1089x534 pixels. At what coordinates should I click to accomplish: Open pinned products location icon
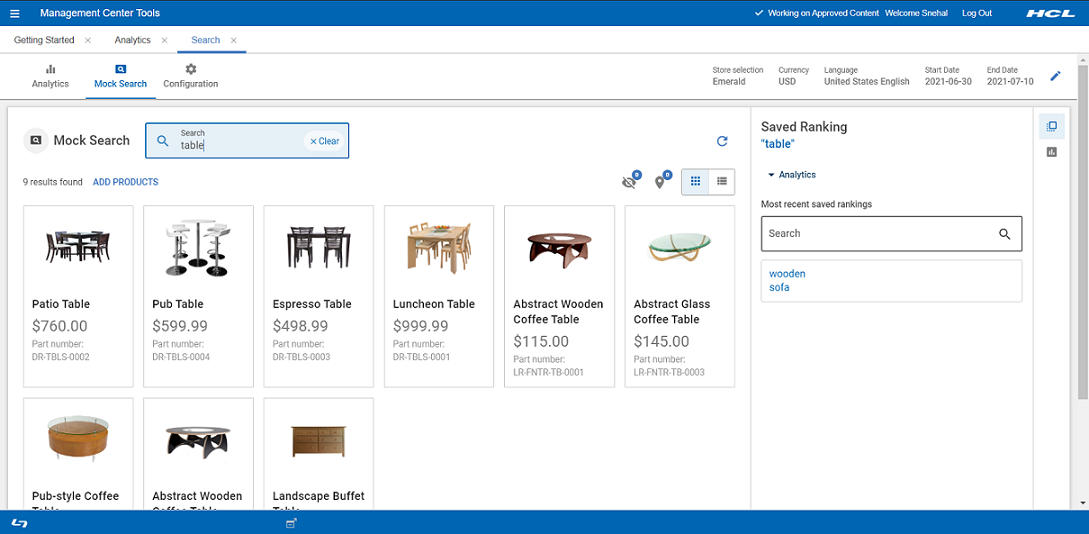(x=660, y=182)
